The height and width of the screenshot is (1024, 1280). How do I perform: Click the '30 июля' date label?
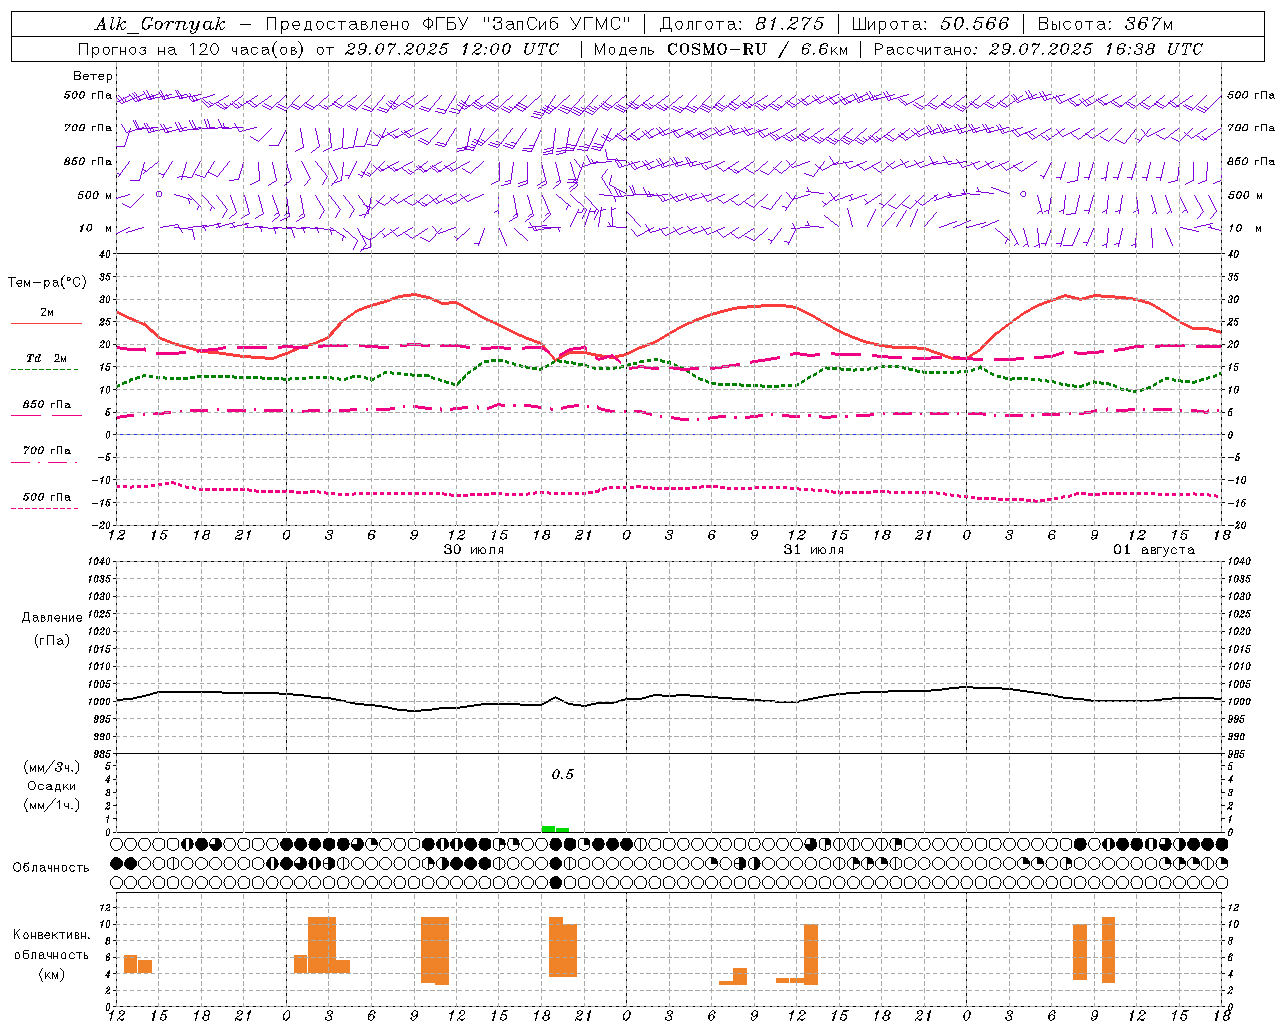(x=473, y=550)
